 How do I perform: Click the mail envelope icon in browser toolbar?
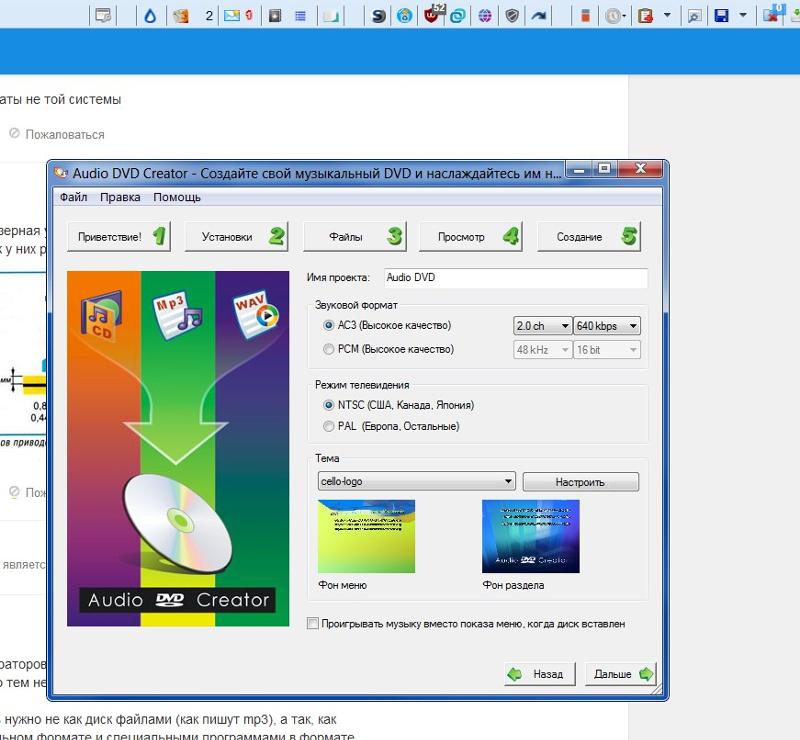(232, 15)
